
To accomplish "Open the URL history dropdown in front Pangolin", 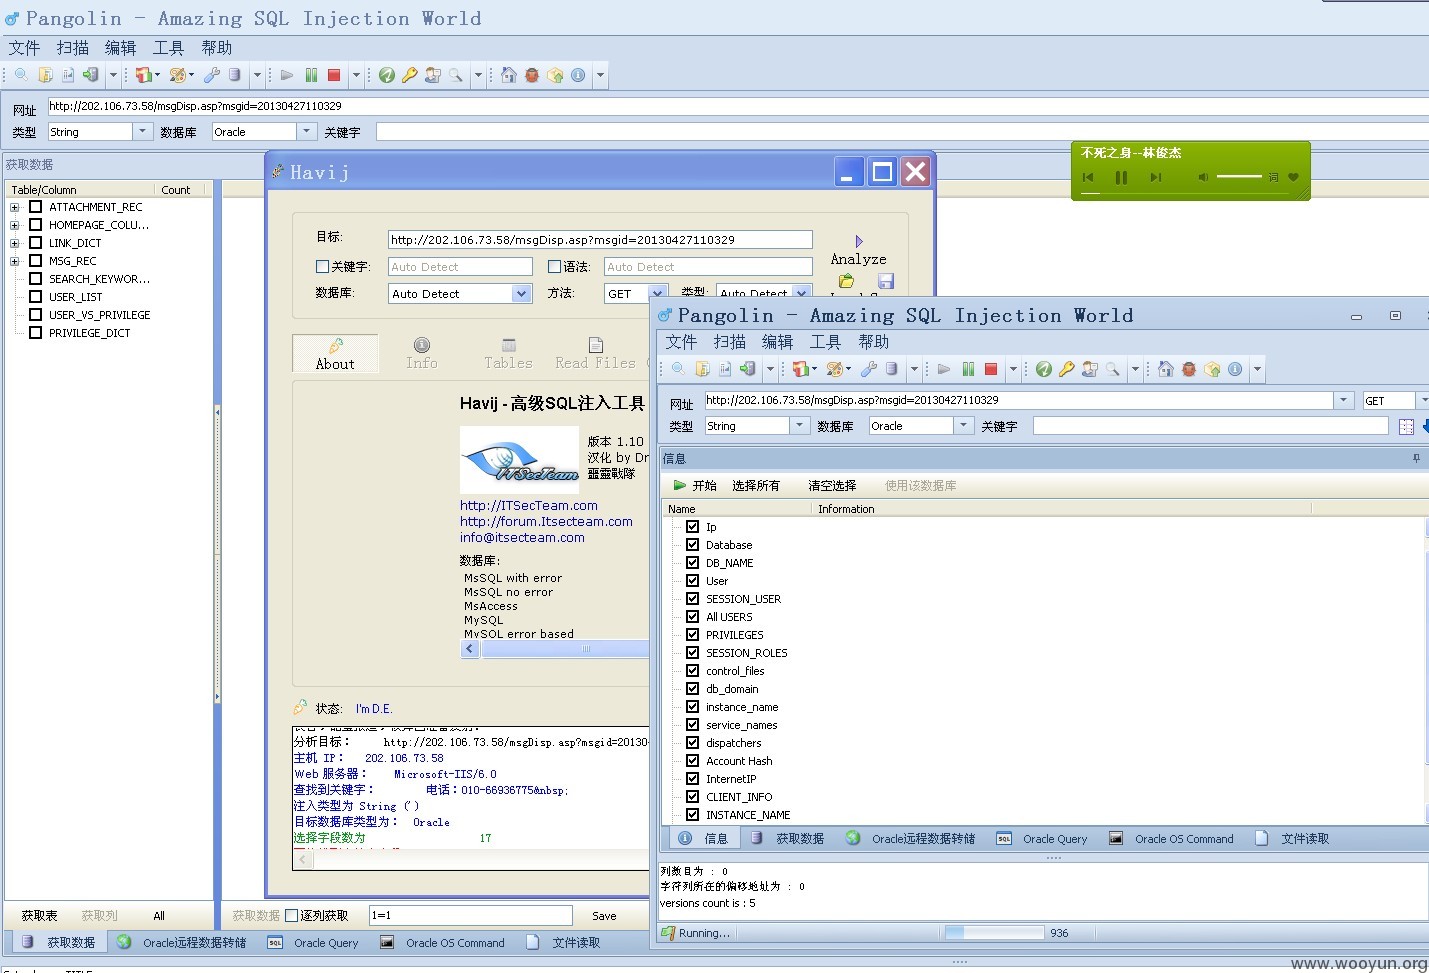I will pos(1342,400).
